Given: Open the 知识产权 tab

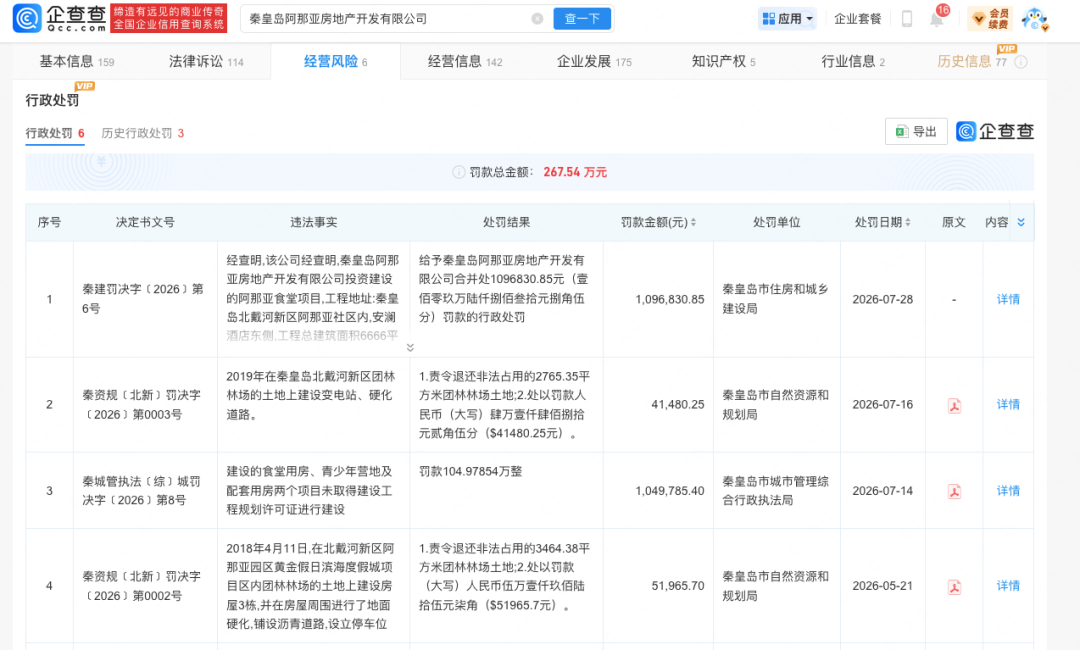Looking at the screenshot, I should pyautogui.click(x=723, y=61).
